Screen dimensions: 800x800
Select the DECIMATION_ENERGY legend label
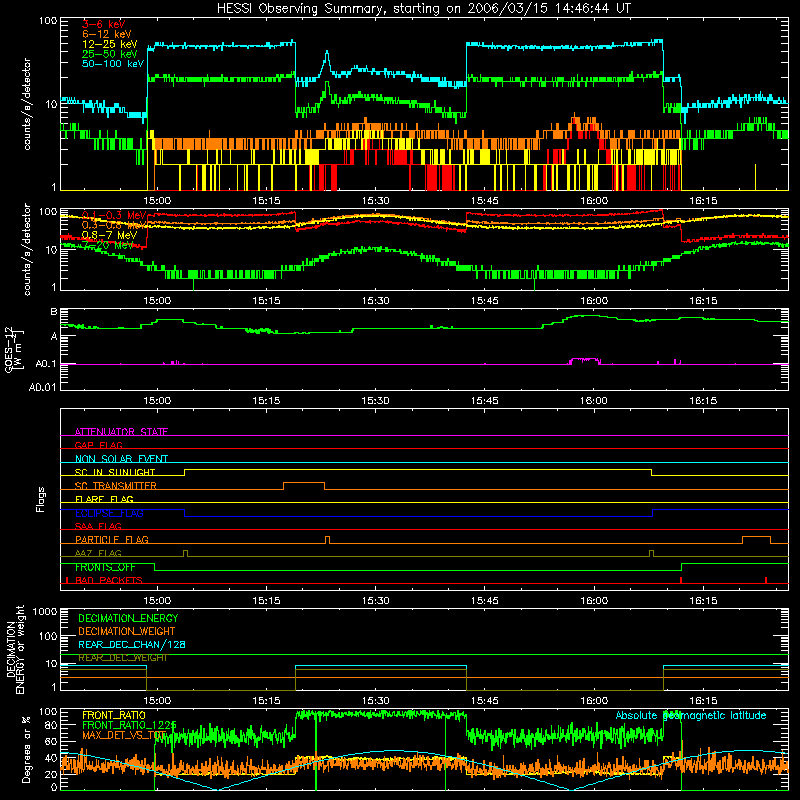point(128,618)
